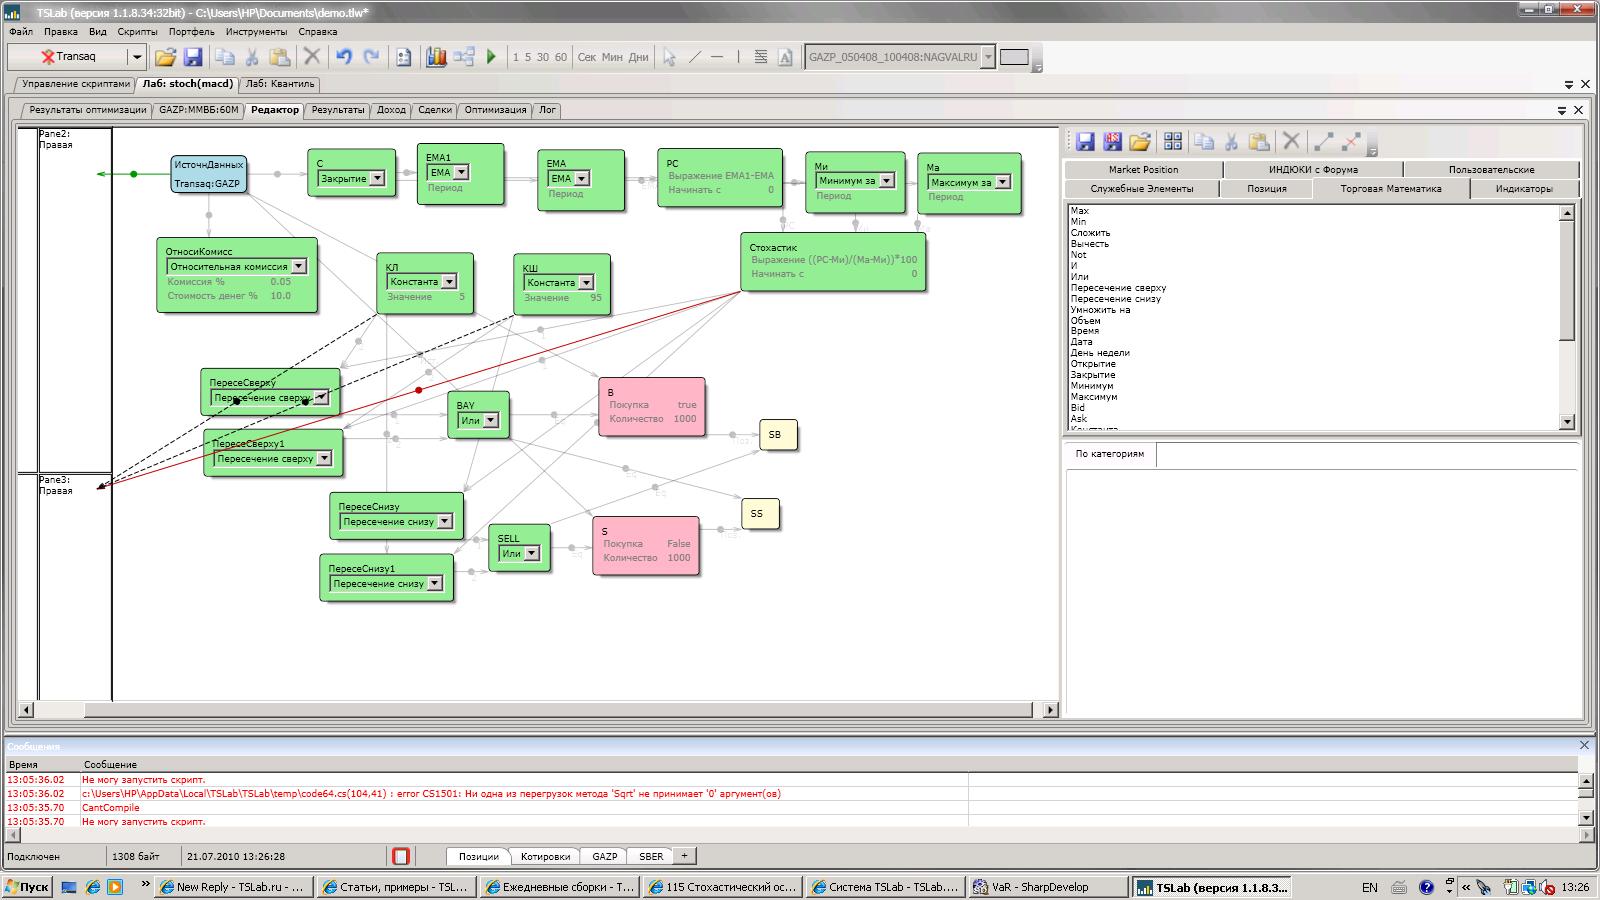The width and height of the screenshot is (1600, 900).
Task: Toggle the red square indicator in status bar
Action: [401, 856]
